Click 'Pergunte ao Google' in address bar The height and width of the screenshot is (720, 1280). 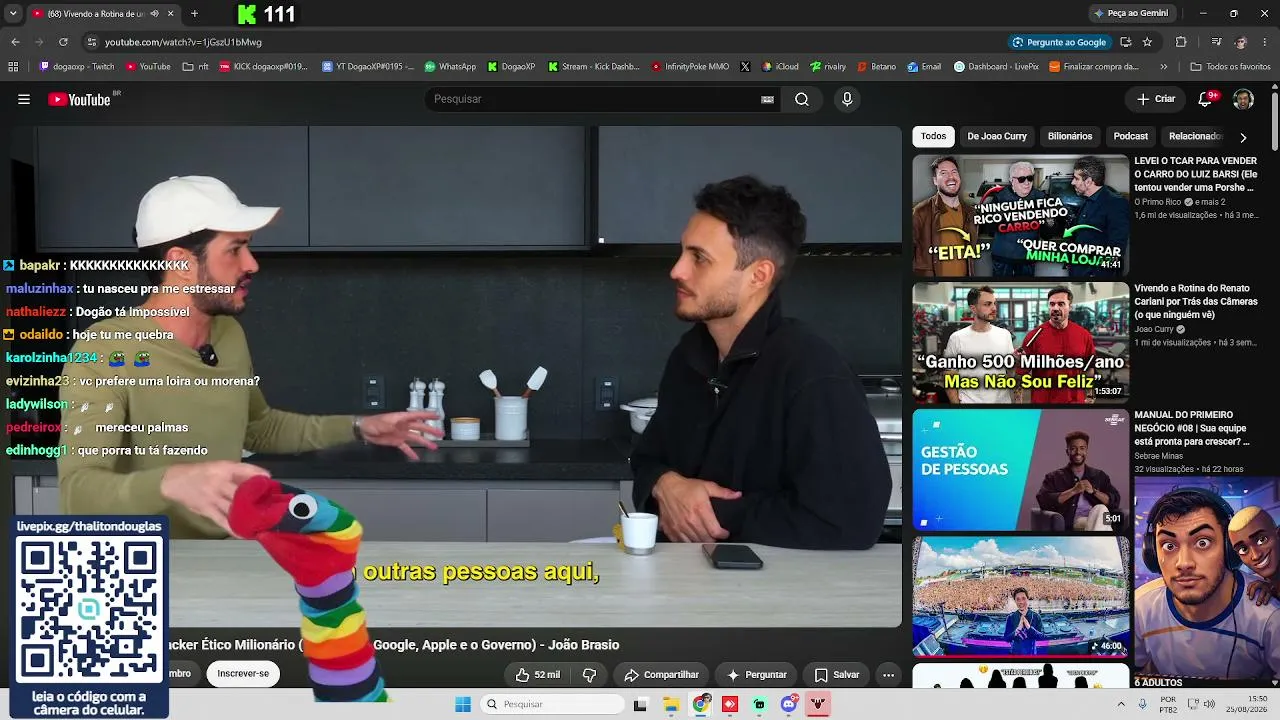1059,42
